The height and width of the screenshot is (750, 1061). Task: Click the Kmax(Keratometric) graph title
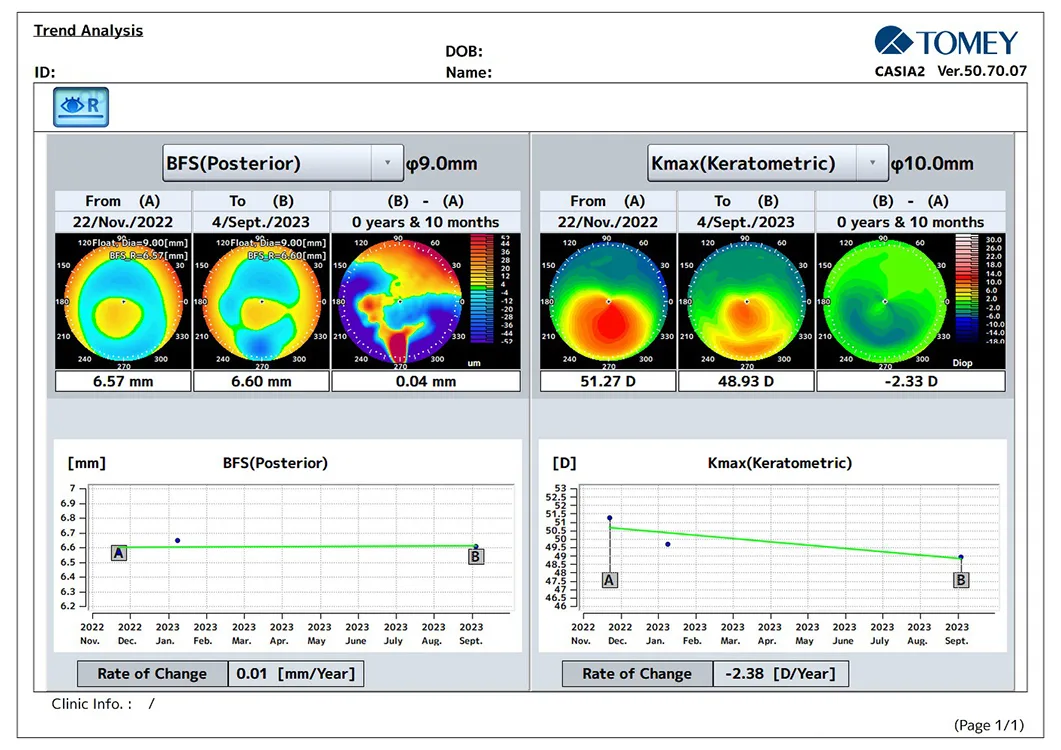(x=780, y=463)
